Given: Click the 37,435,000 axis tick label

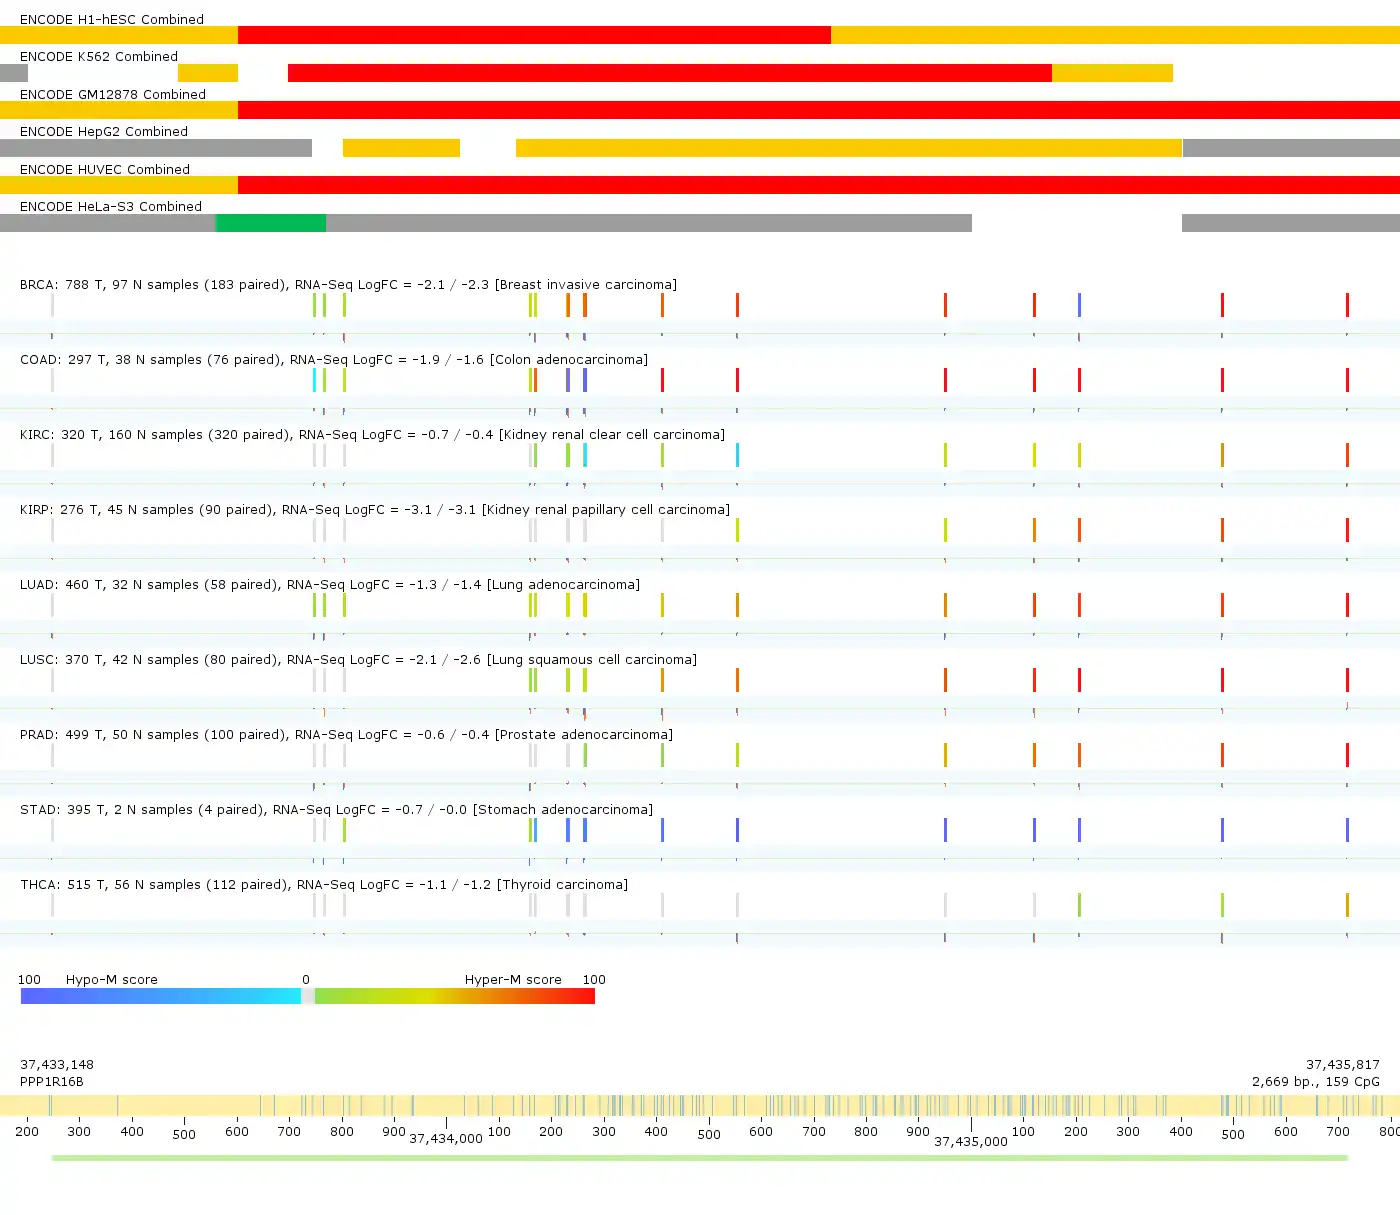Looking at the screenshot, I should (971, 1142).
